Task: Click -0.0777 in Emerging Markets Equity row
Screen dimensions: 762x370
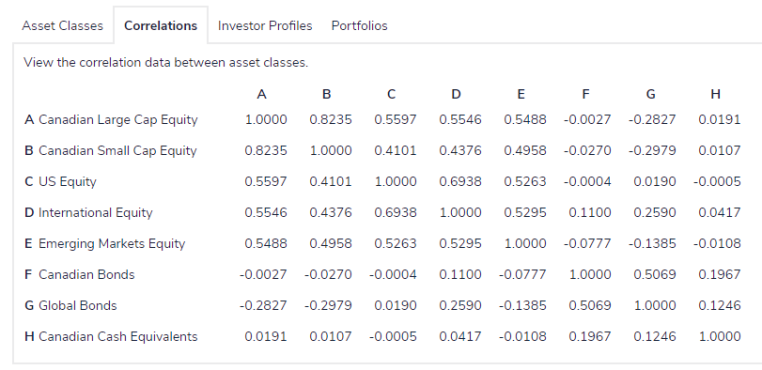Action: coord(587,244)
